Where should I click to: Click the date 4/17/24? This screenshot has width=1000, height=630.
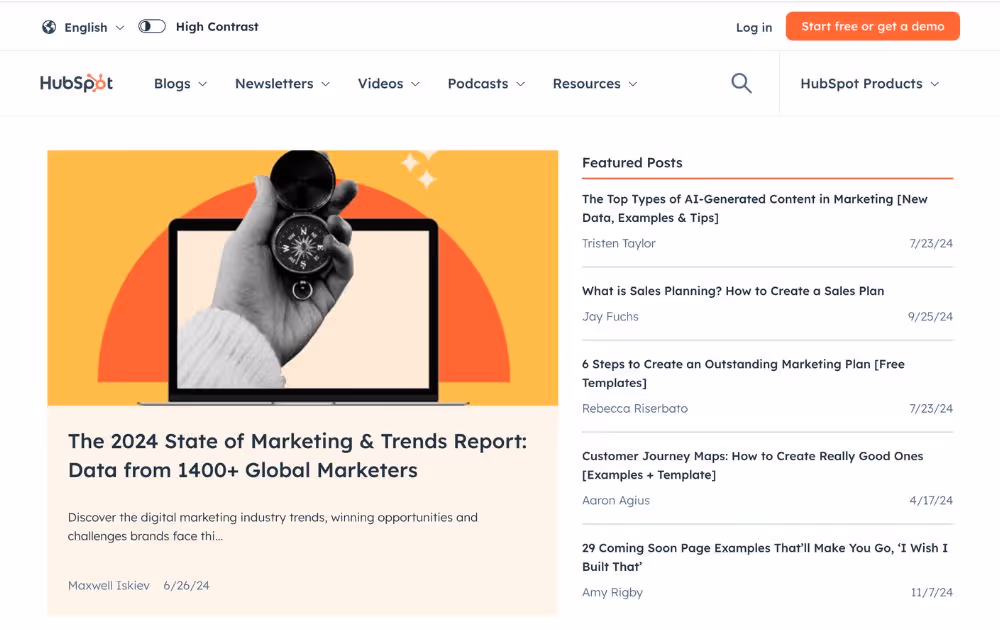click(x=930, y=500)
